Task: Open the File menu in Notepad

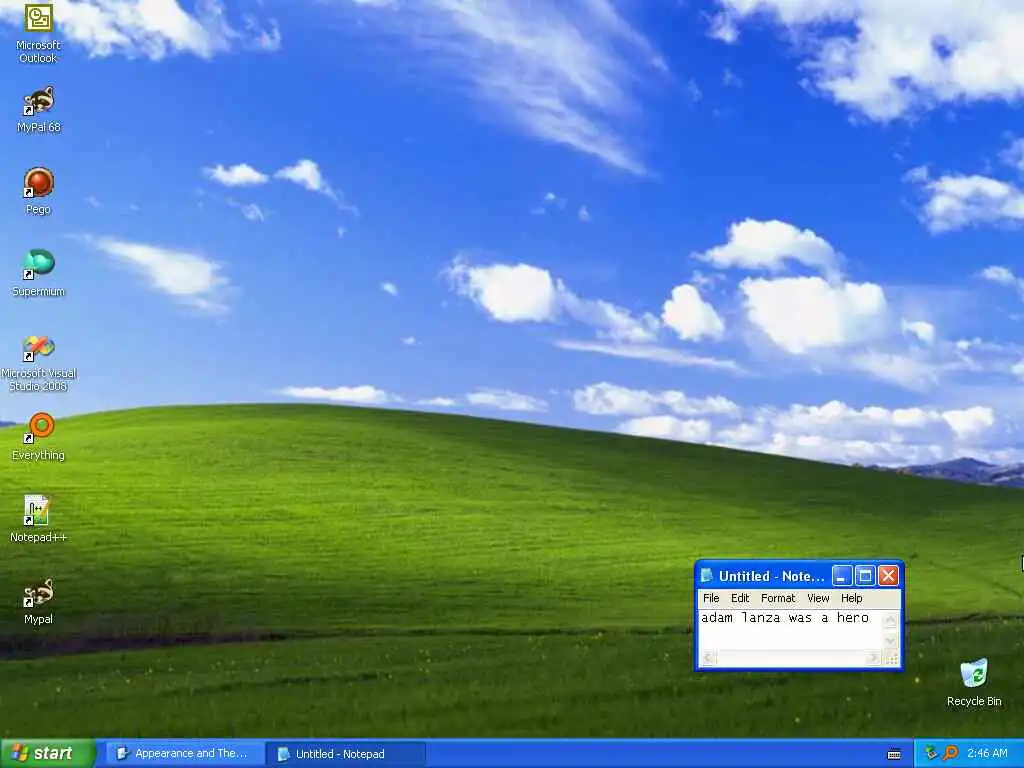Action: [711, 598]
